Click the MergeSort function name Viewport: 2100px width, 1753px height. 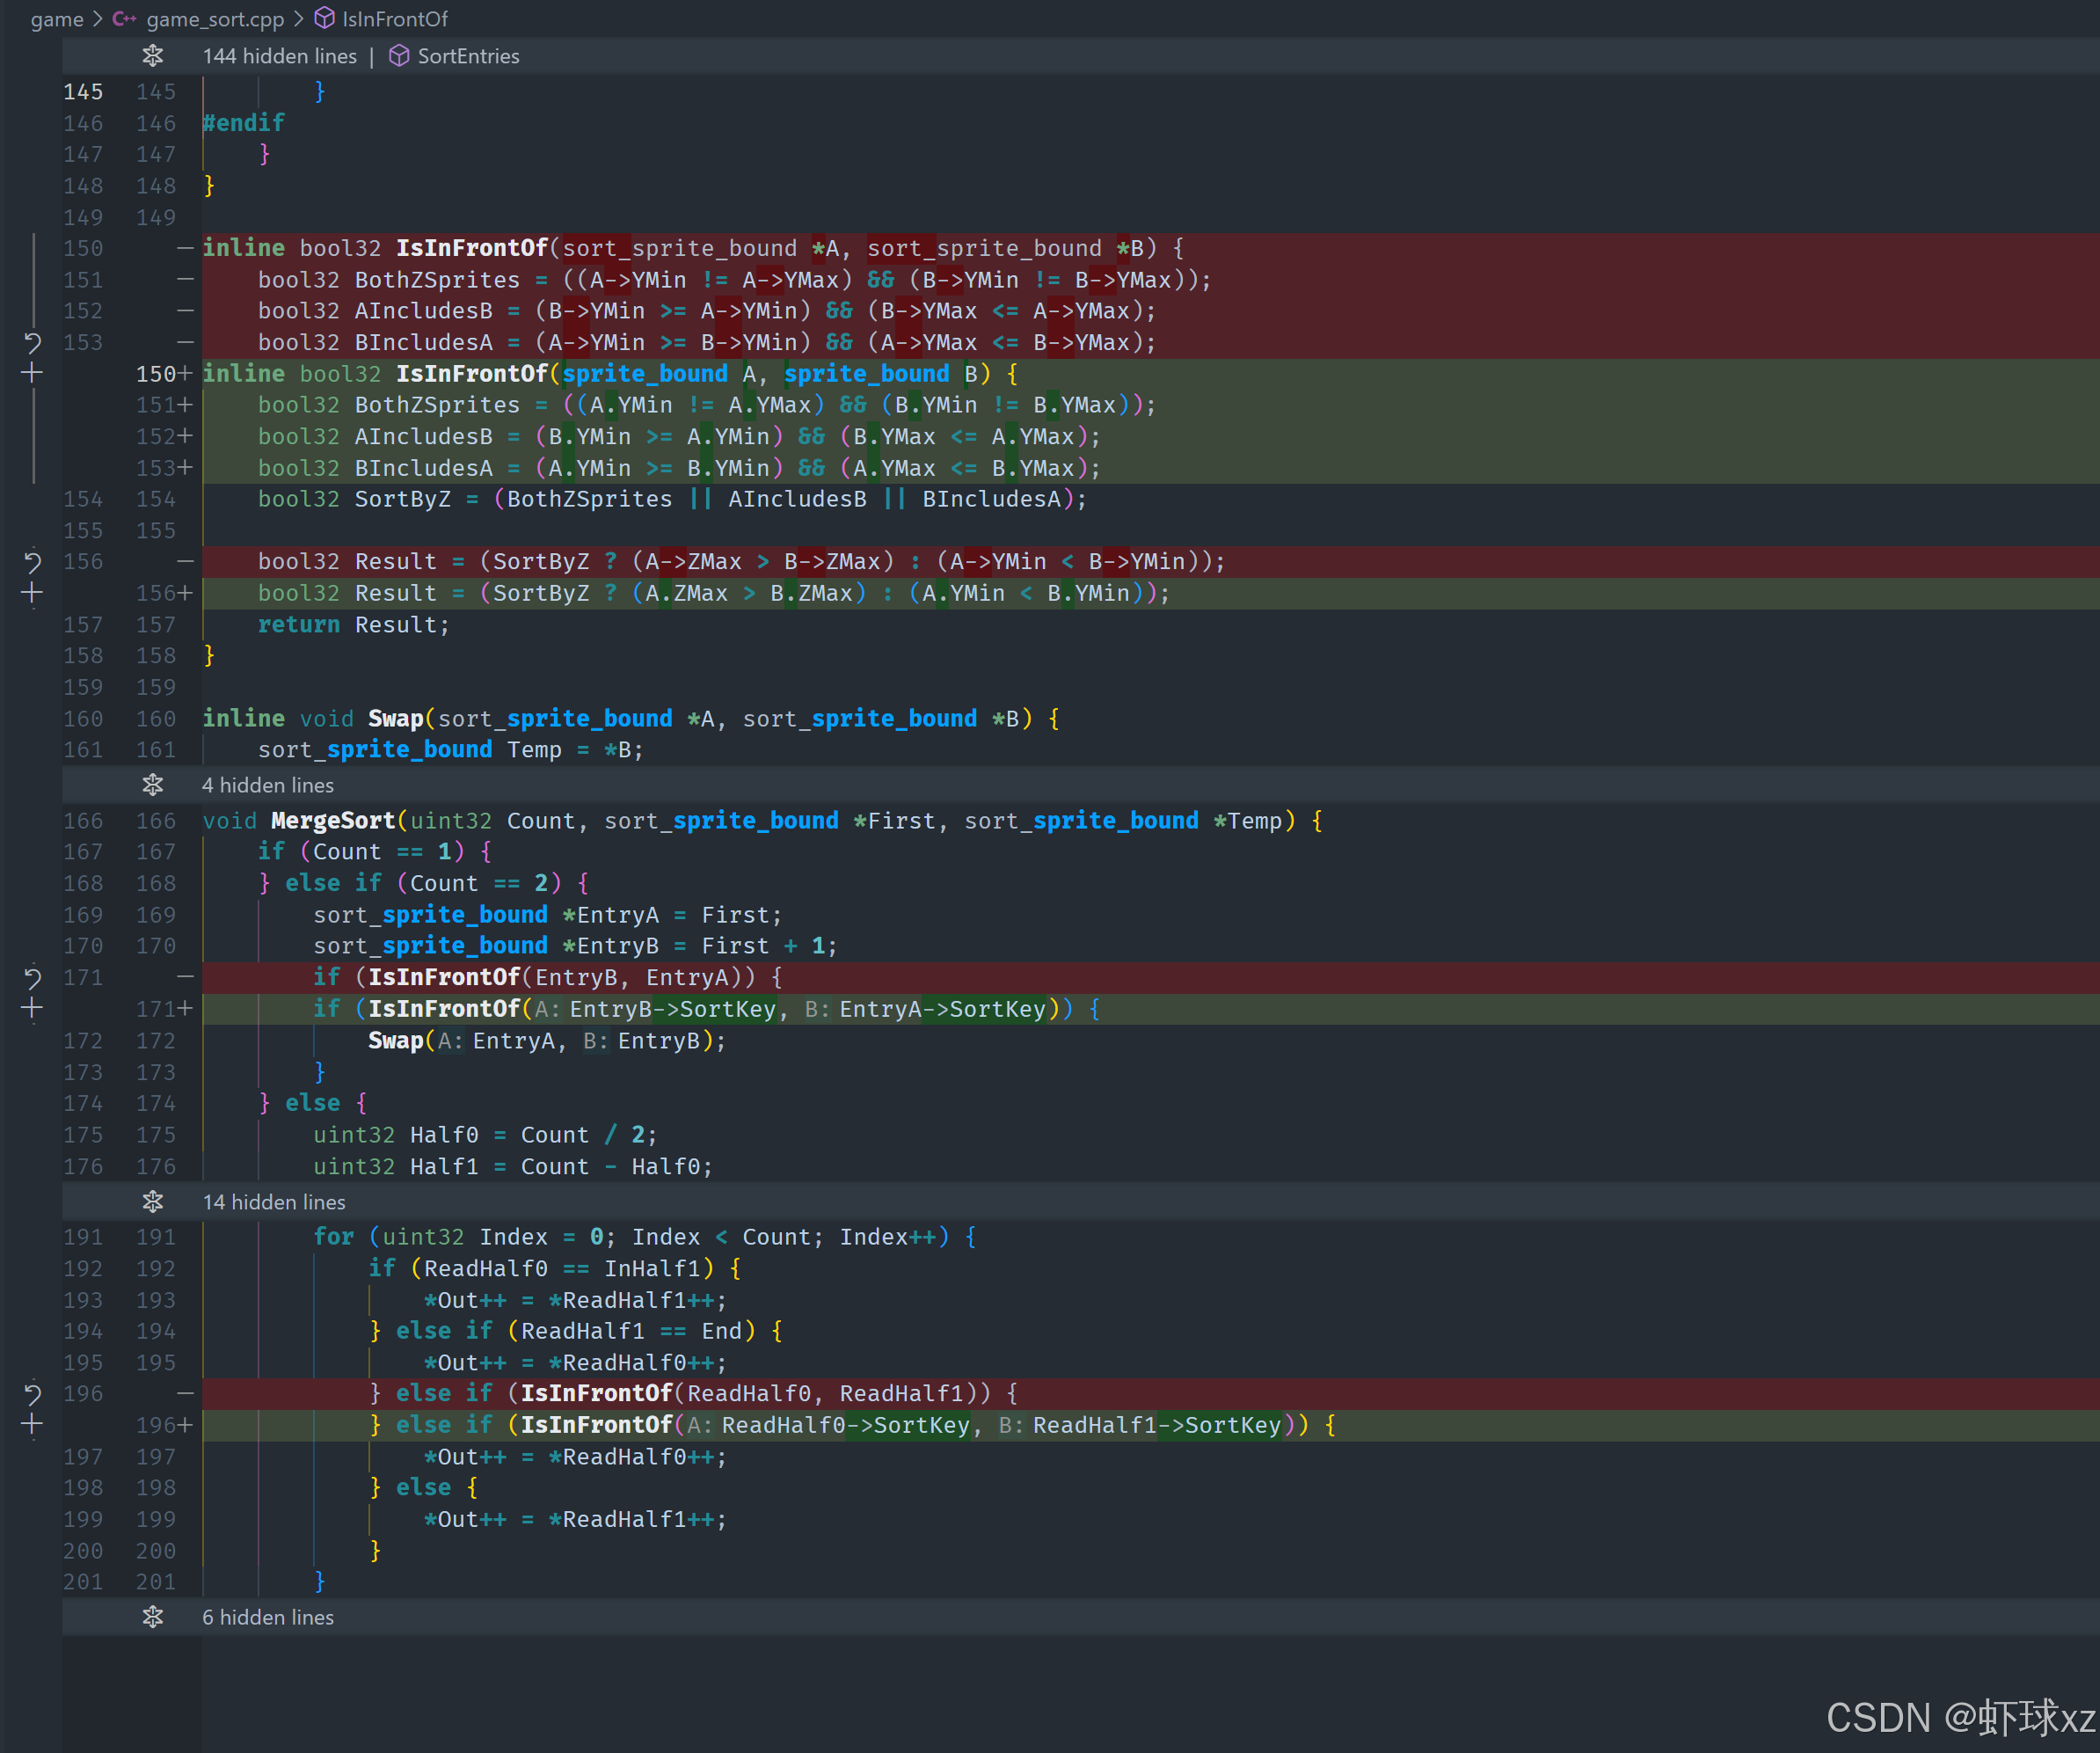pos(332,821)
